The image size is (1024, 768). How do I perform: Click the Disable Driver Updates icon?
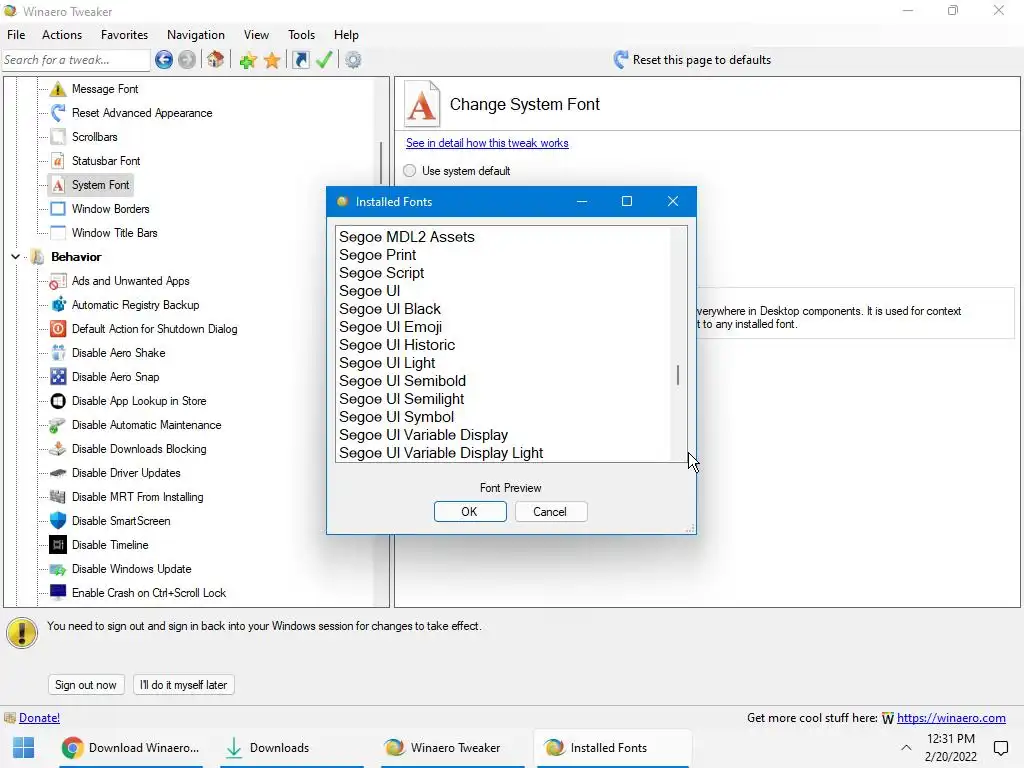58,473
